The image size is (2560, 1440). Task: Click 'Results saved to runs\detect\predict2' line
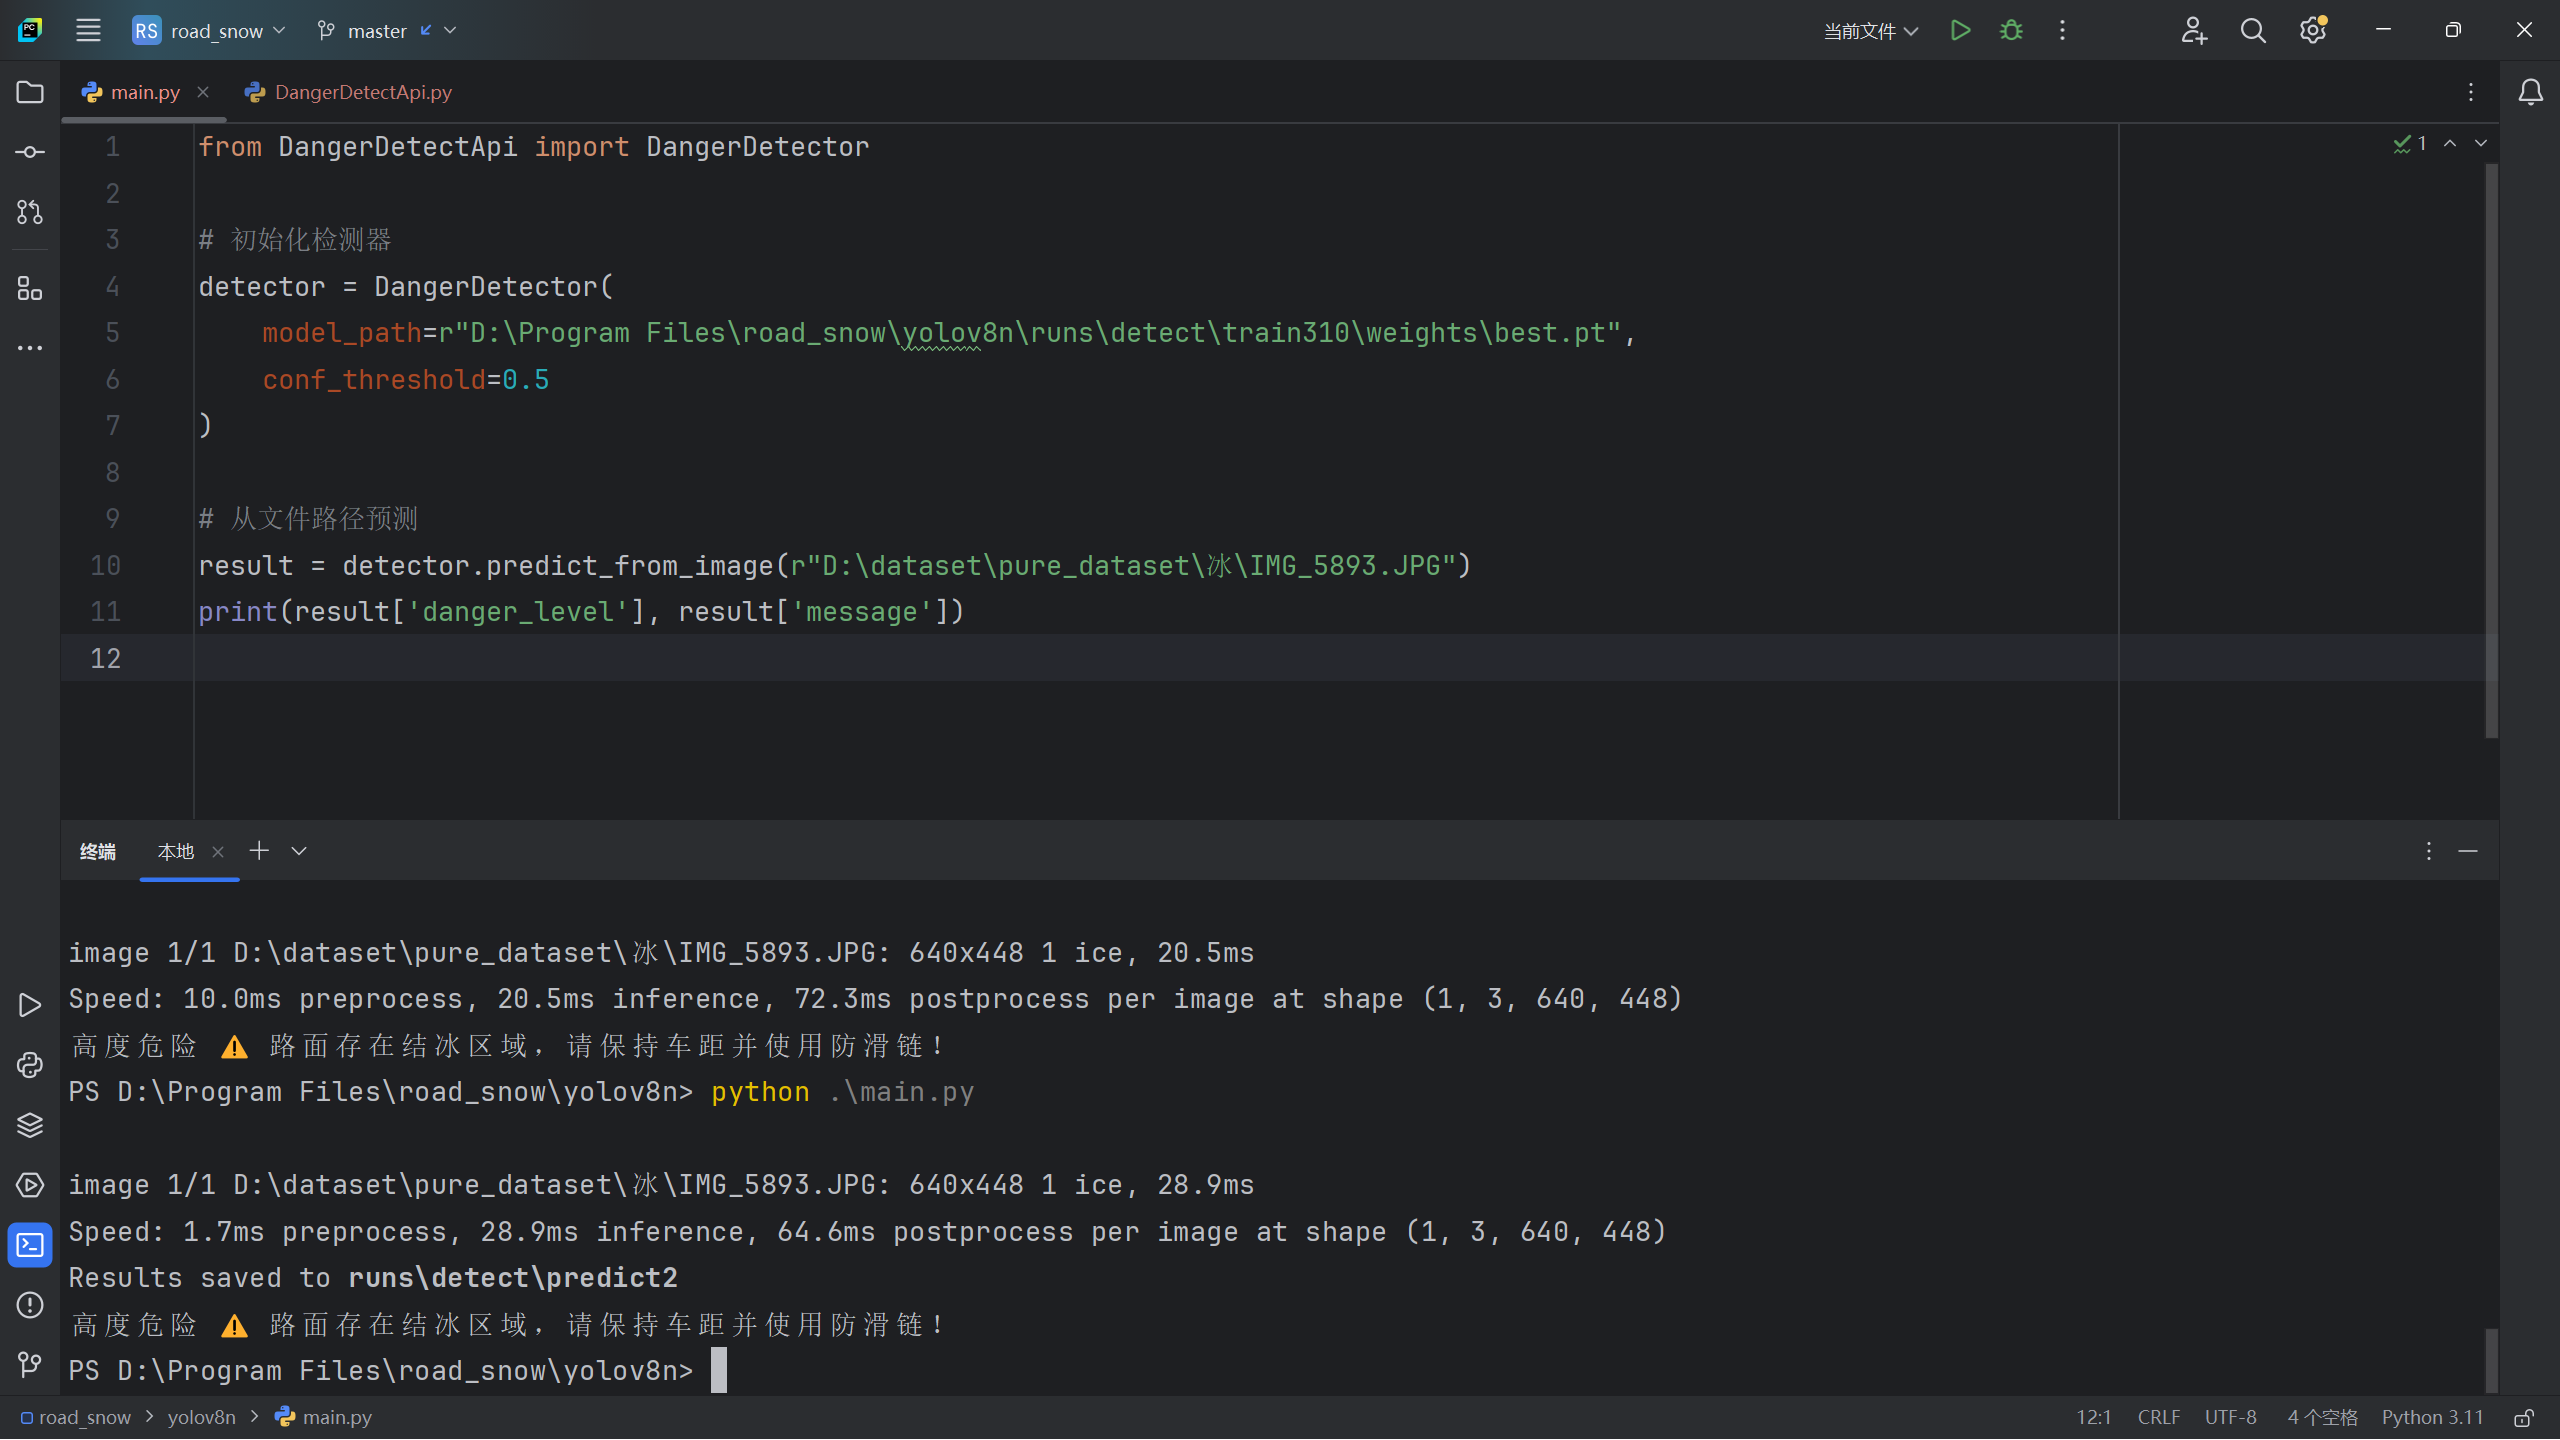click(373, 1278)
